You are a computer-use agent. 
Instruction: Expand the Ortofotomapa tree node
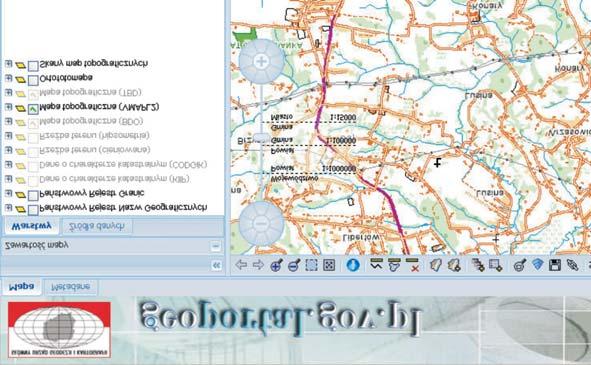coord(8,78)
